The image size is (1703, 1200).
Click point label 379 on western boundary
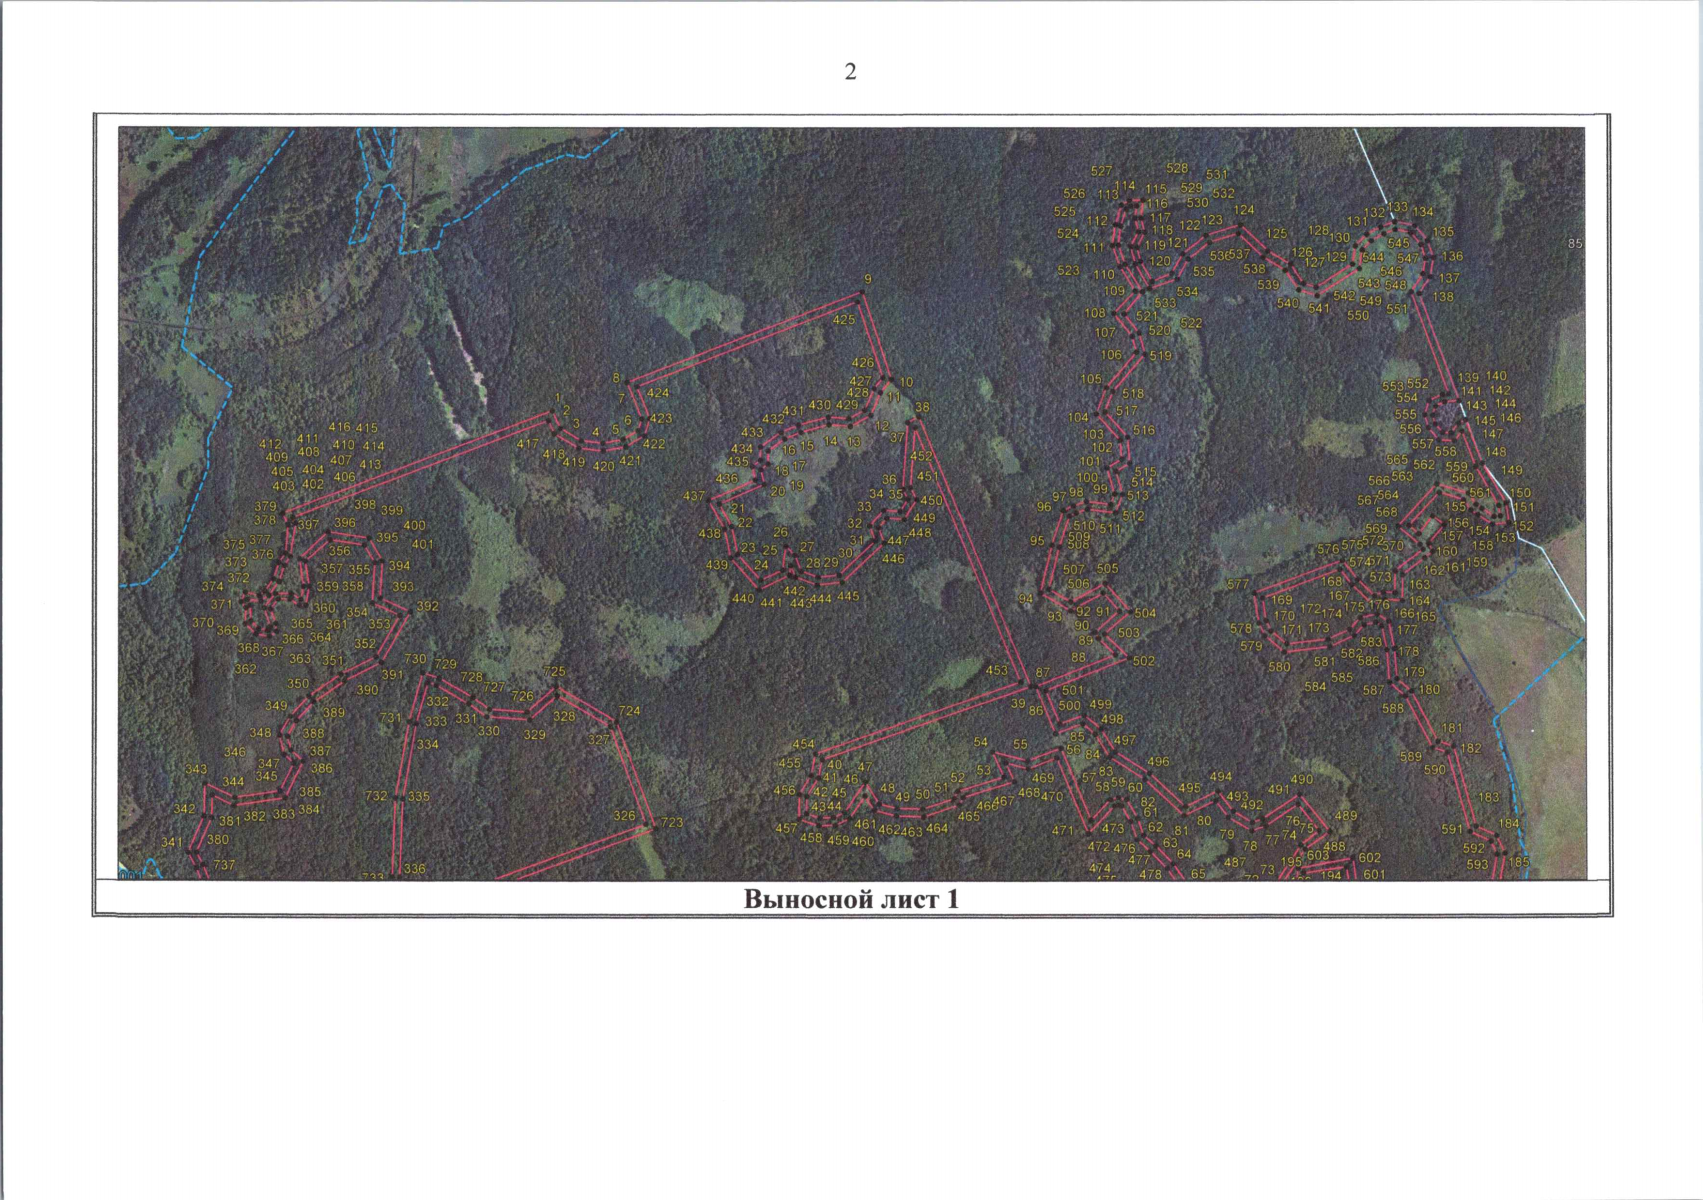click(265, 507)
